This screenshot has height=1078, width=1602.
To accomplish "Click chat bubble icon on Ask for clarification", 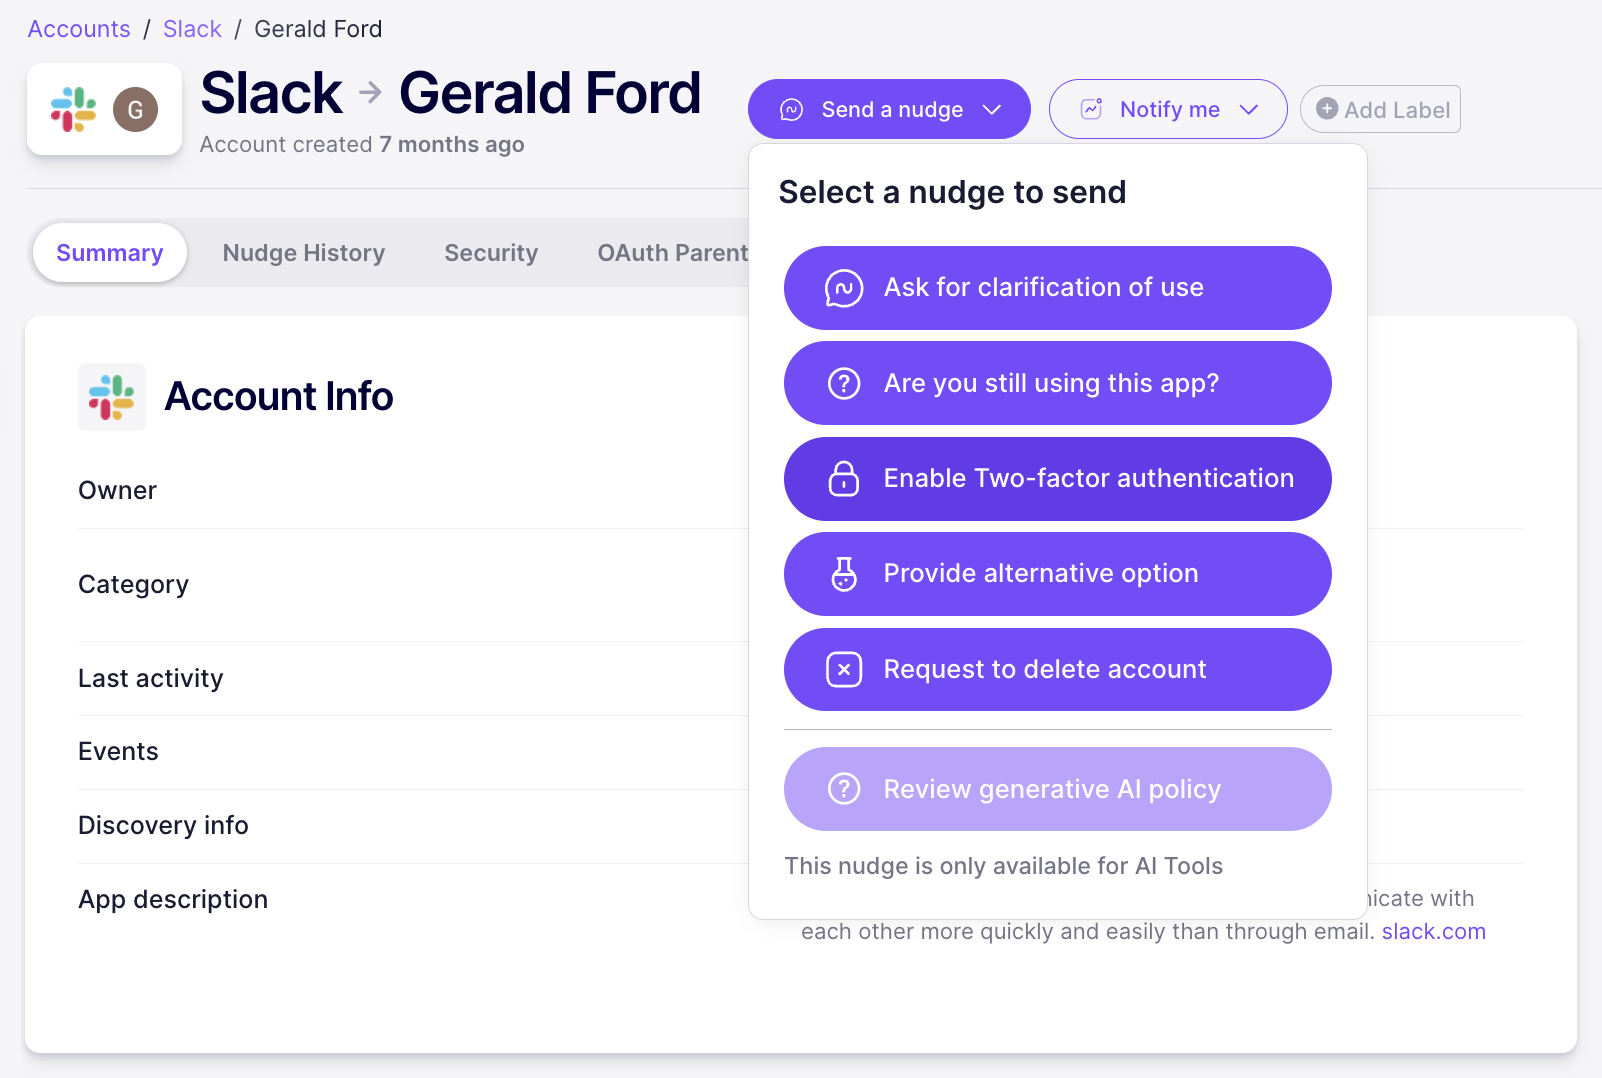I will [x=844, y=288].
